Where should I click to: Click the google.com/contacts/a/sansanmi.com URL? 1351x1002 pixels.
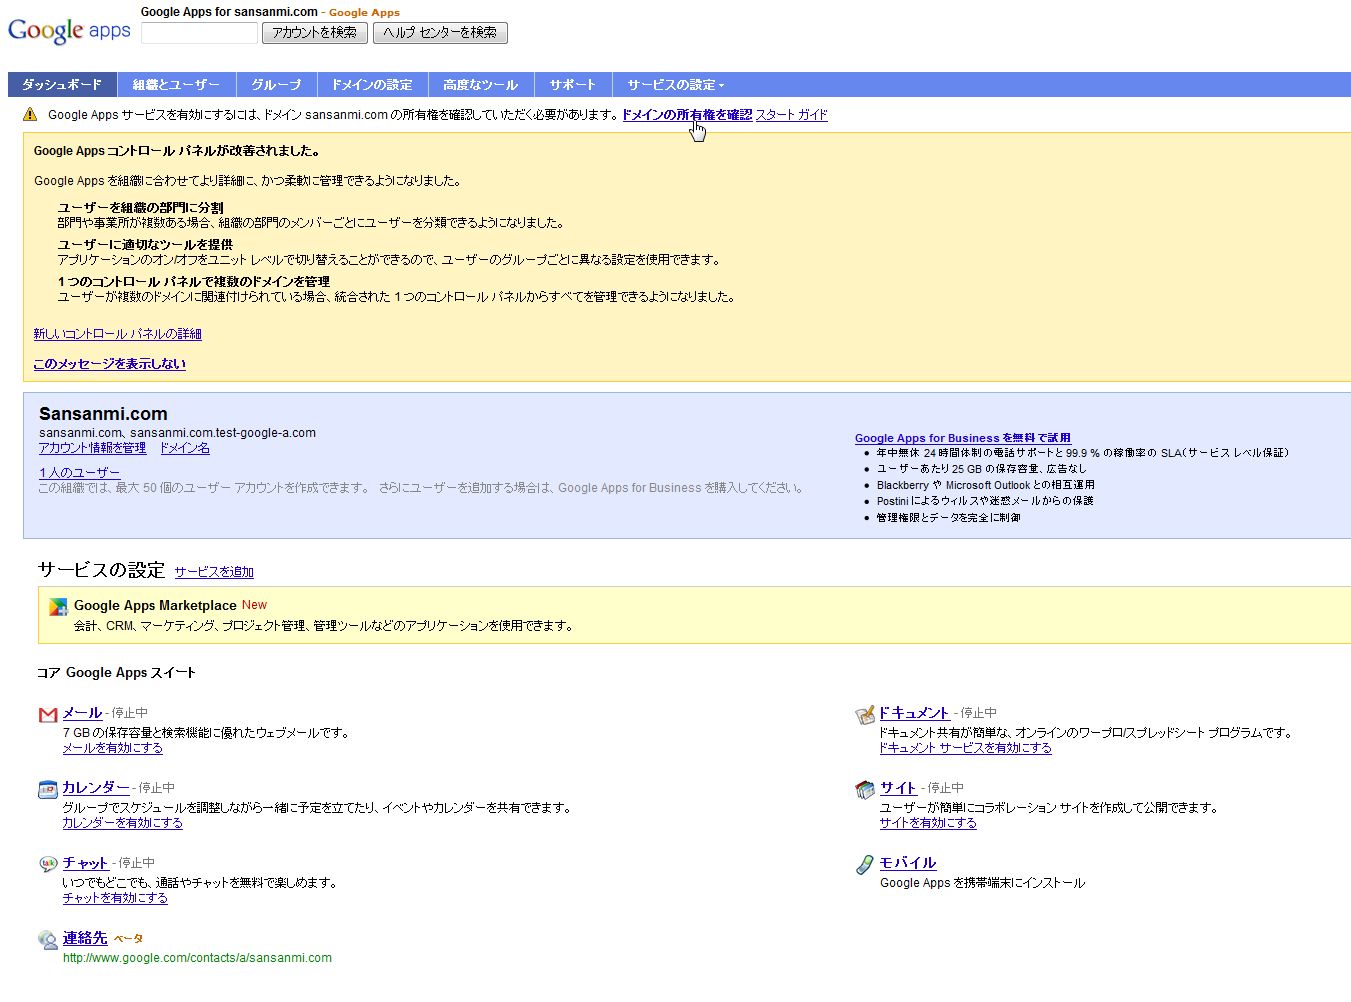click(x=197, y=958)
